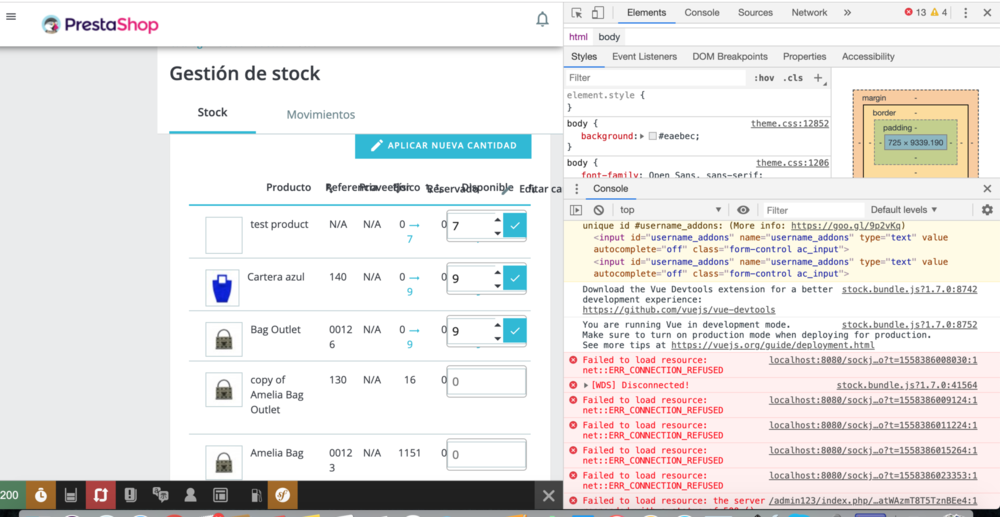Open the DOM Breakpoints pane tab
Image resolution: width=1000 pixels, height=517 pixels.
[x=730, y=57]
